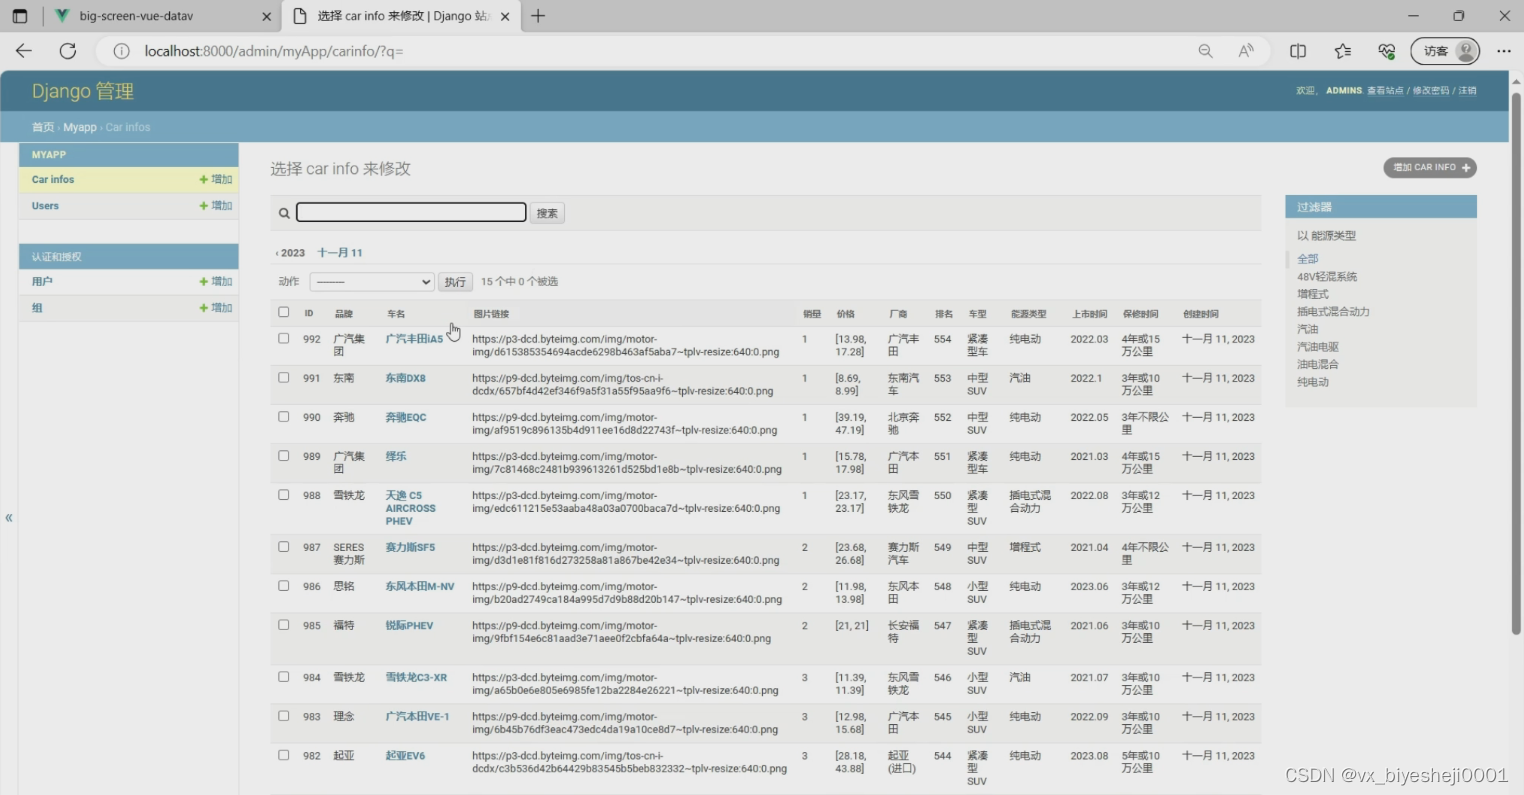
Task: Filter by 插电式混合动力
Action: click(x=1333, y=312)
